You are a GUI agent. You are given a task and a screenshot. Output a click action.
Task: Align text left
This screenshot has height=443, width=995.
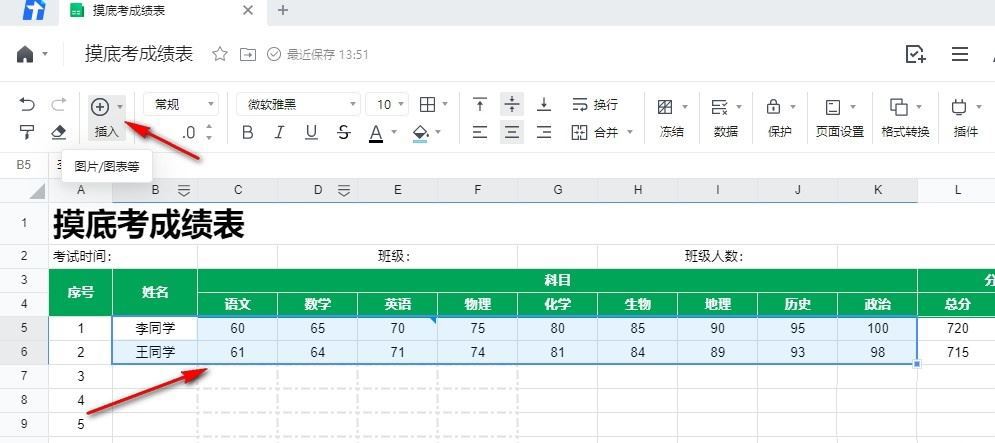[480, 132]
